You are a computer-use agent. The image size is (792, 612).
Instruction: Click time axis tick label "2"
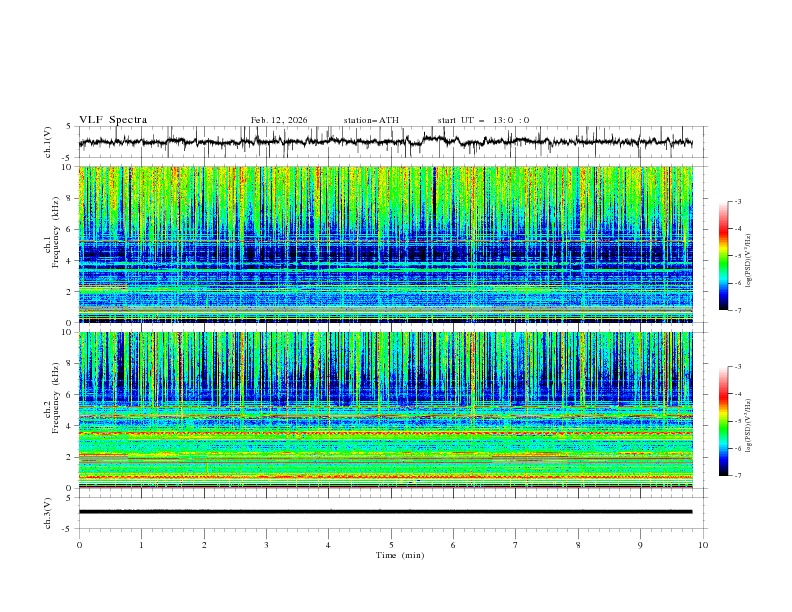204,545
